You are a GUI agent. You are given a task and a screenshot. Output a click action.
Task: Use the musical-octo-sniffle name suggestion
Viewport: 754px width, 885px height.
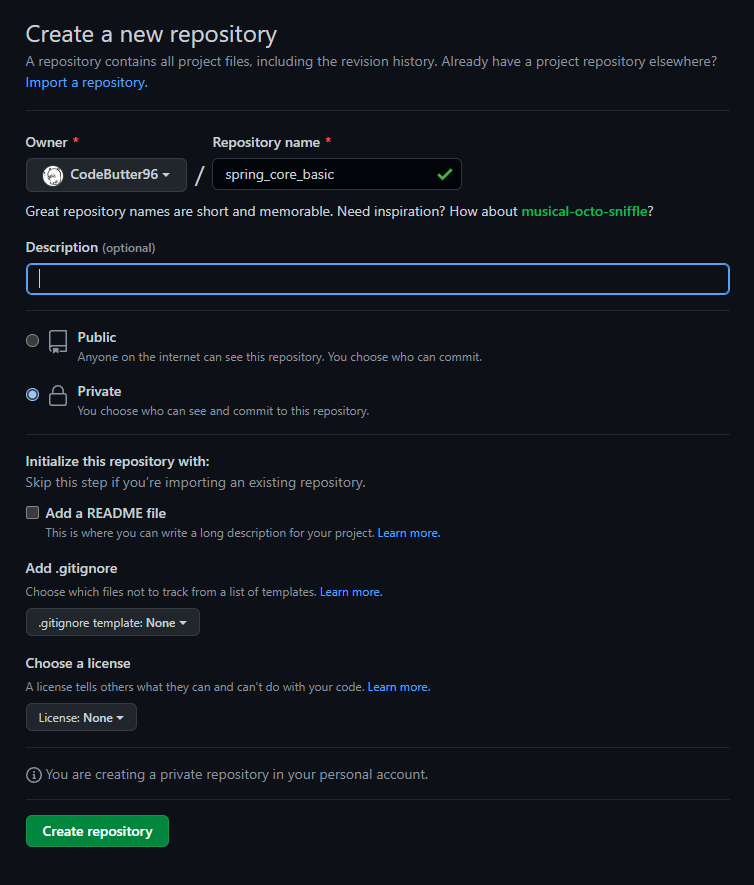584,211
